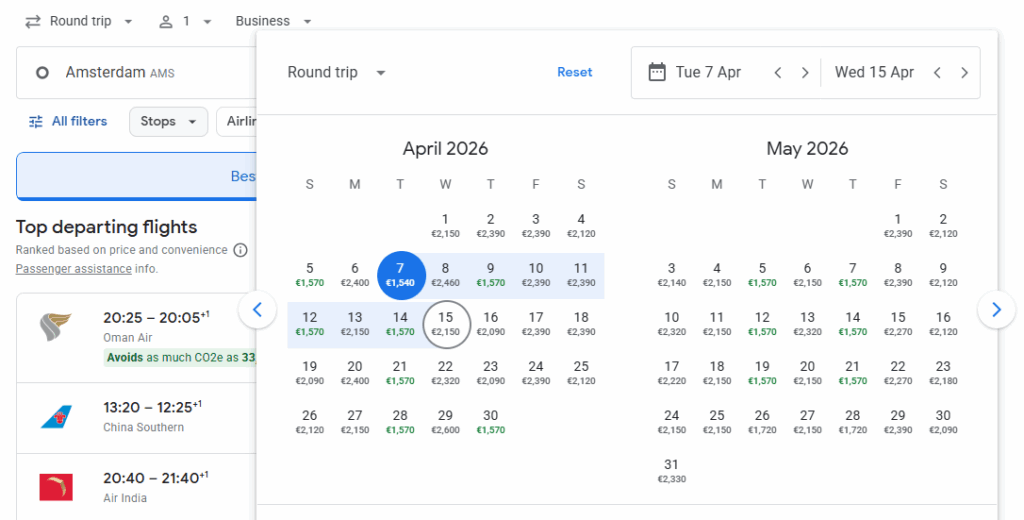
Task: Move return date one day earlier
Action: 937,73
